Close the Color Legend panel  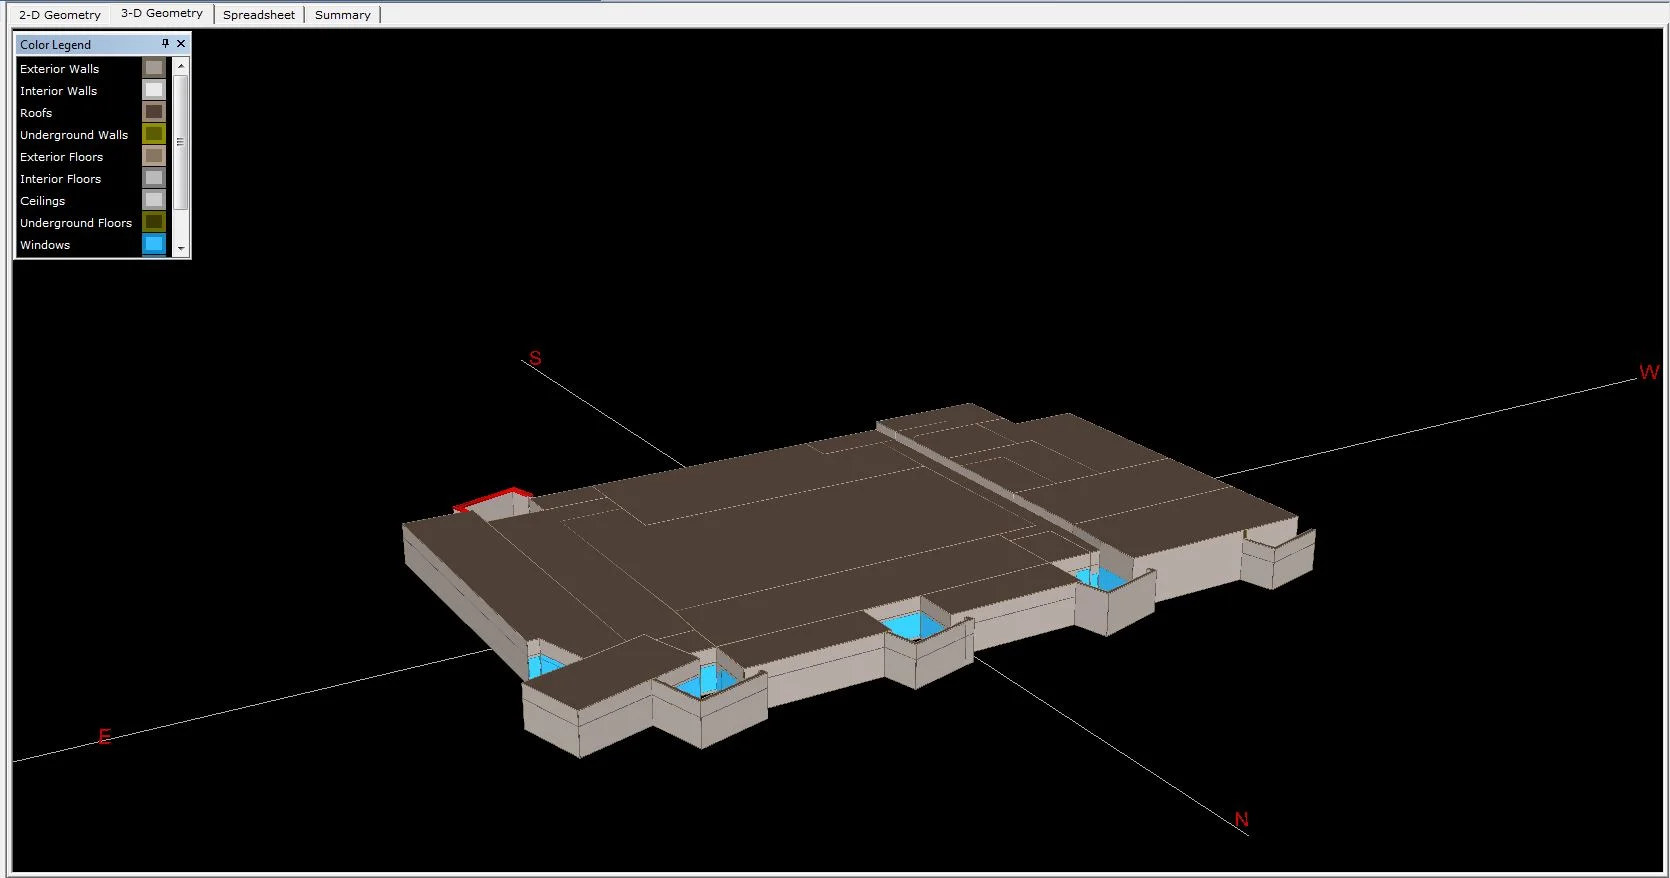(x=181, y=44)
